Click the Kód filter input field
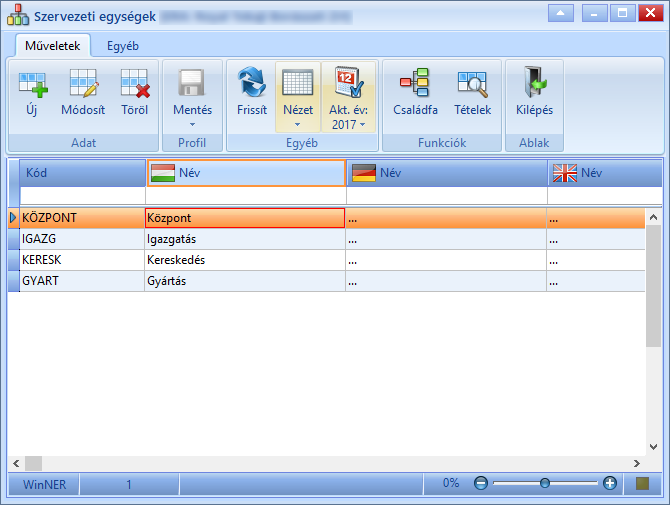This screenshot has width=670, height=505. click(82, 196)
